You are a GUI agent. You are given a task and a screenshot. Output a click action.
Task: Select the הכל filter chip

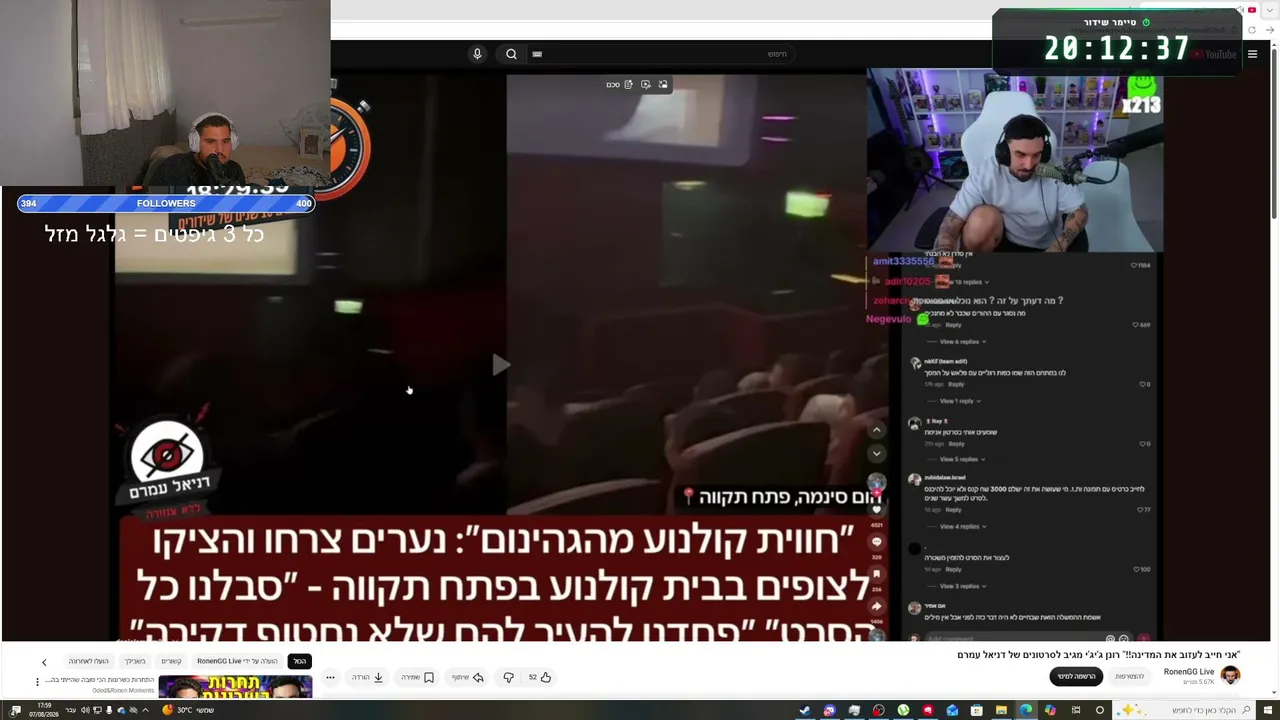point(300,661)
